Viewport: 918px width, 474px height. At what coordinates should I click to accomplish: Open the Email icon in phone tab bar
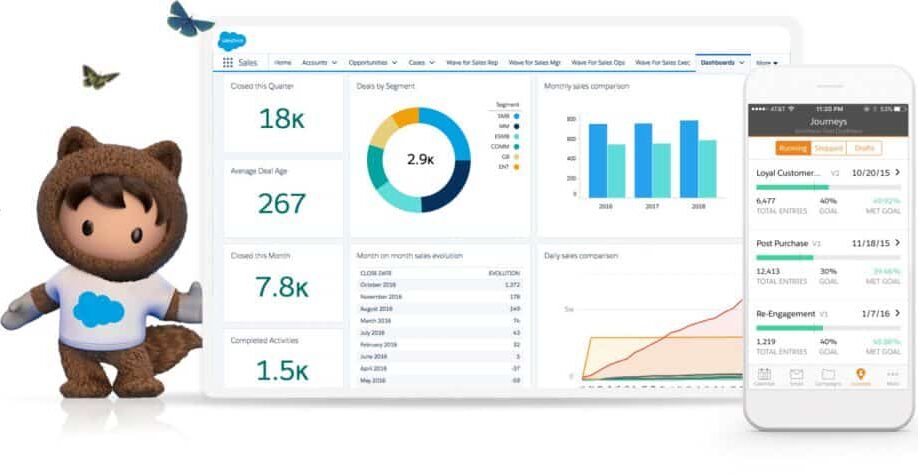(x=796, y=375)
